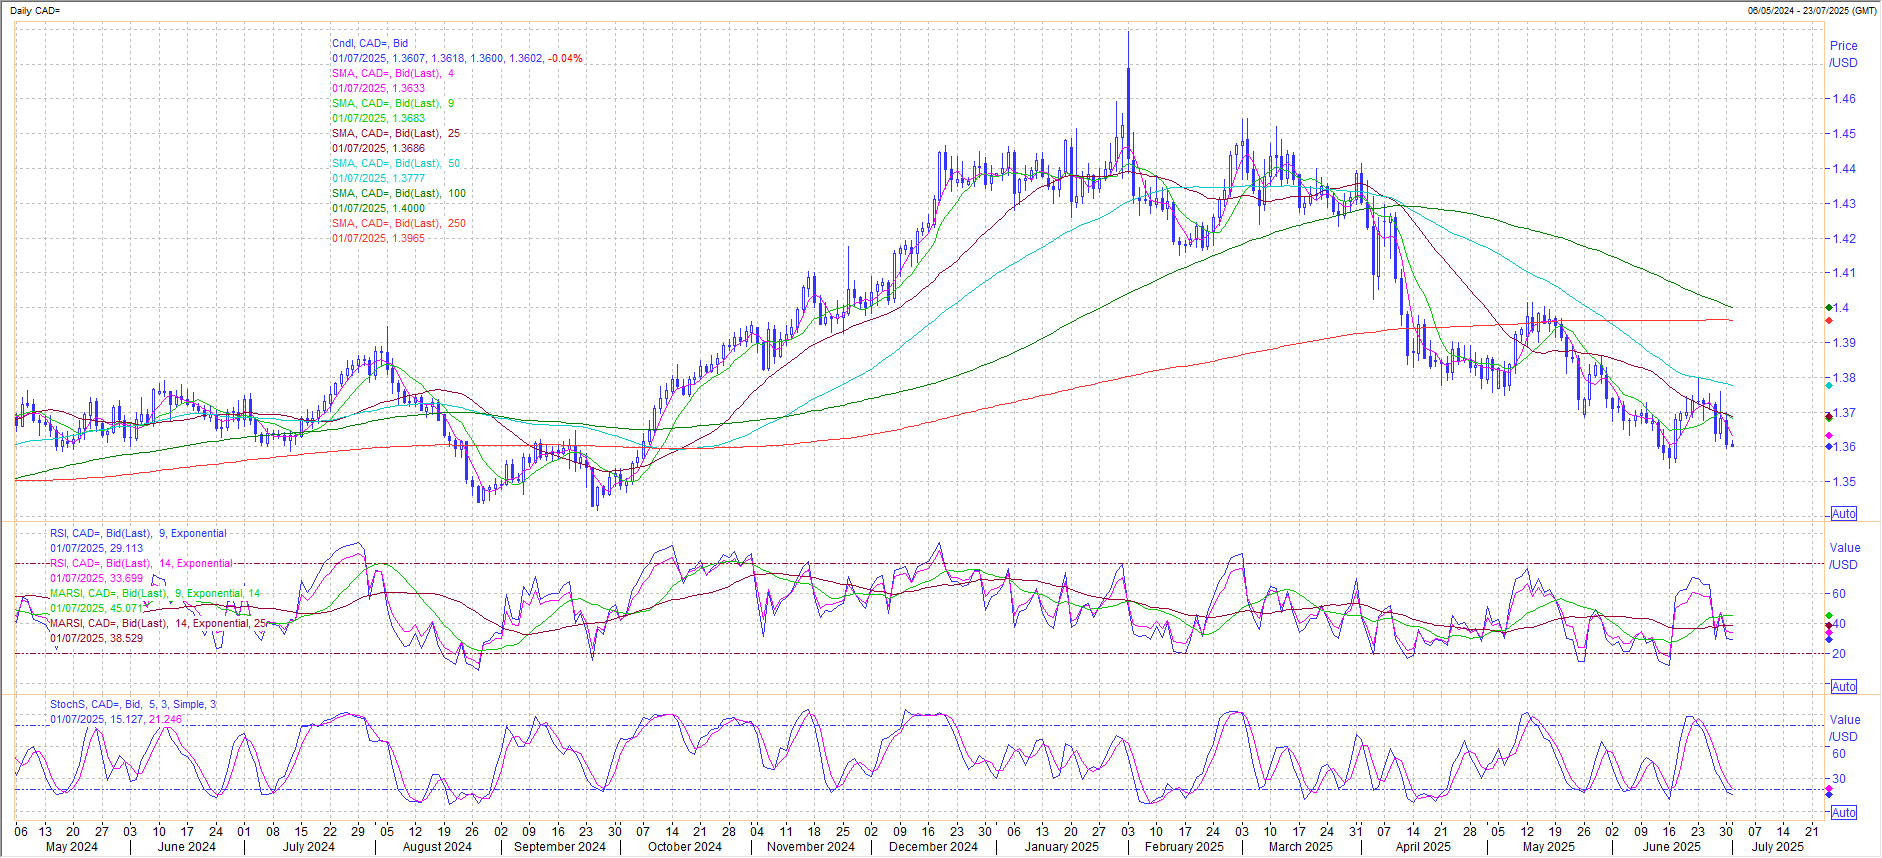Click the RSI value '01/07/2025, 29.113'
The height and width of the screenshot is (858, 1882).
pos(96,548)
